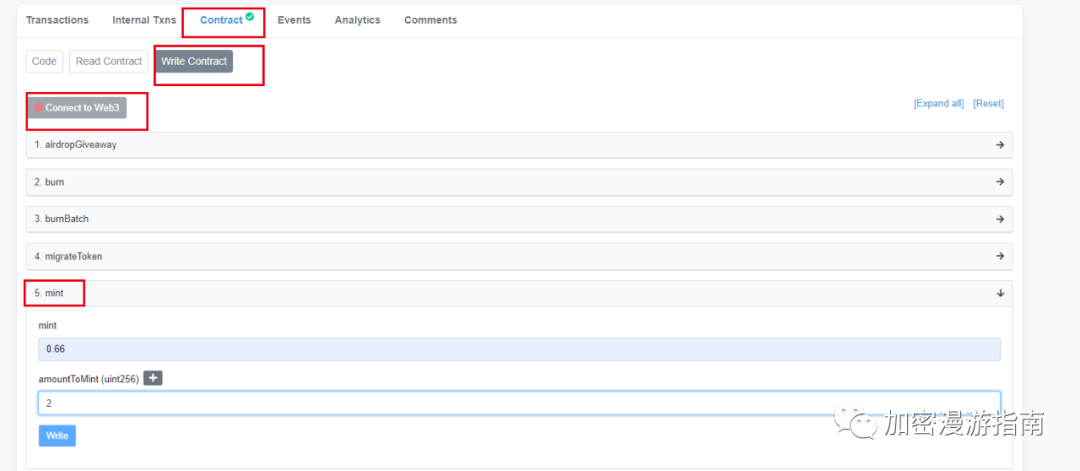
Task: Click the Reset link
Action: [x=988, y=104]
